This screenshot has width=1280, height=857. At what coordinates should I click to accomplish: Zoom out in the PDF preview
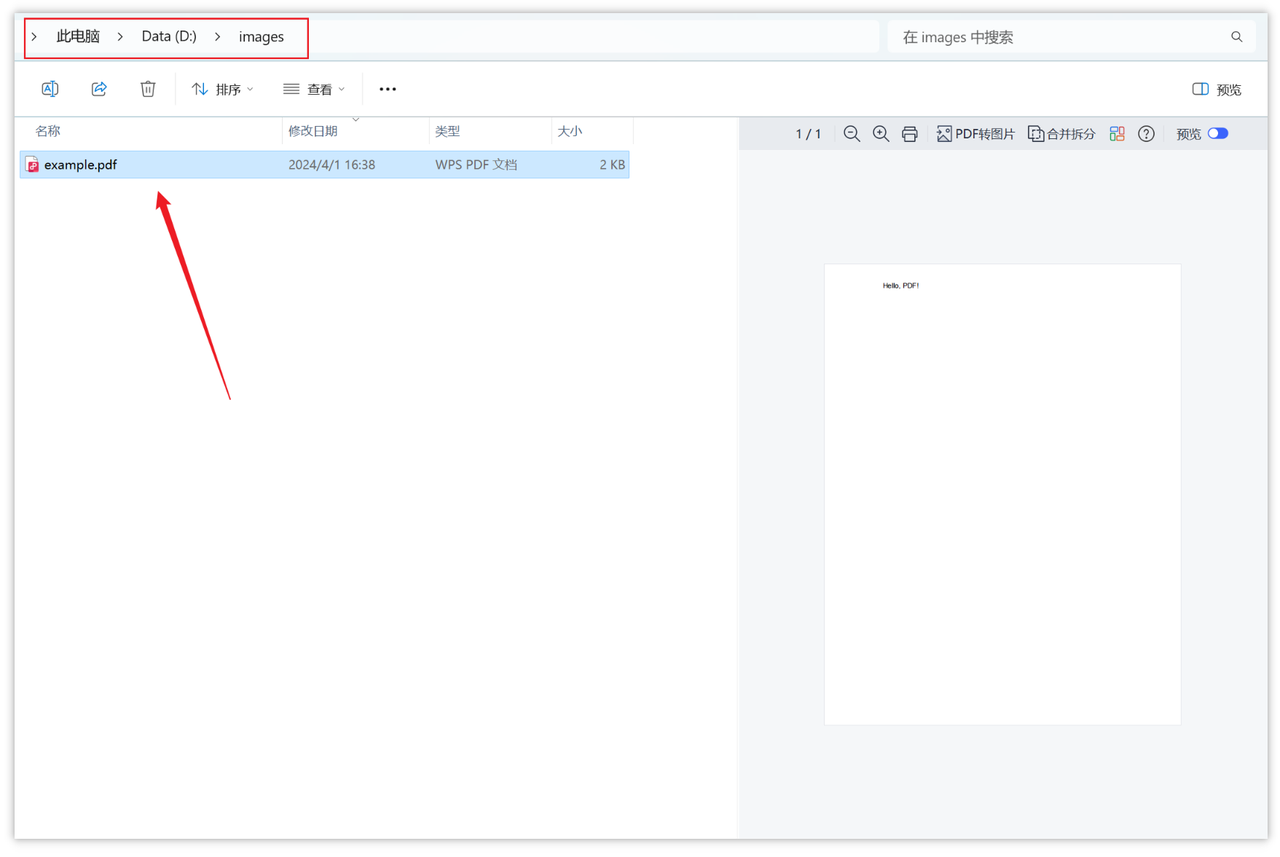coord(852,134)
